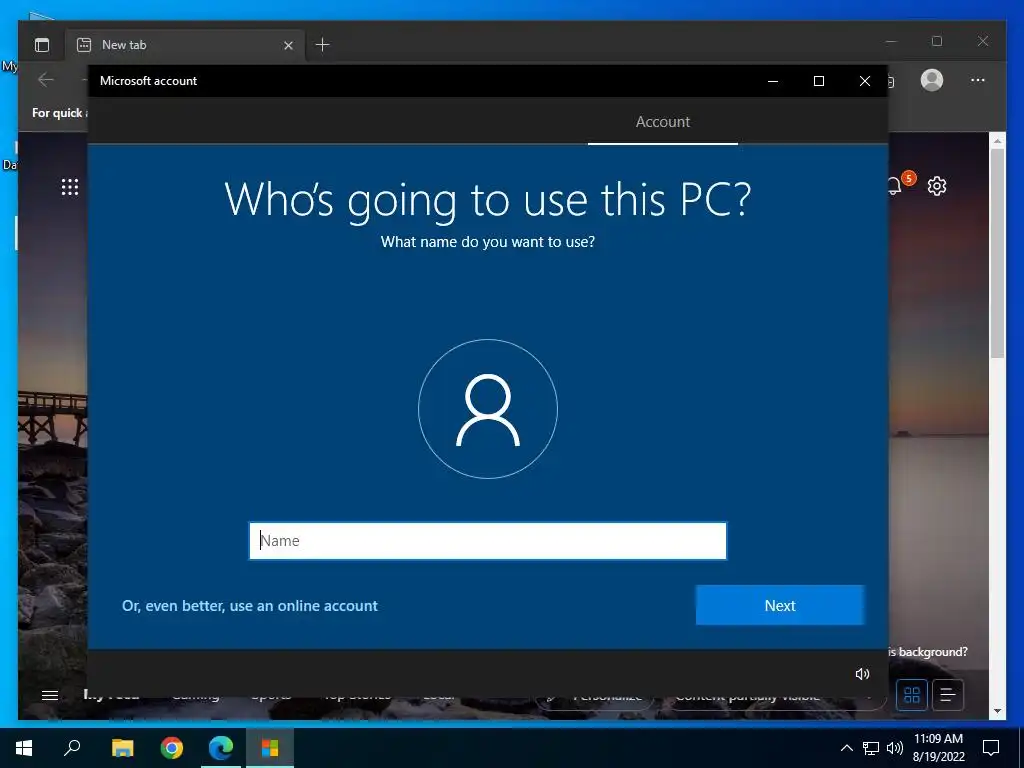Switch Edge feed to list layout
The height and width of the screenshot is (768, 1024).
click(948, 695)
